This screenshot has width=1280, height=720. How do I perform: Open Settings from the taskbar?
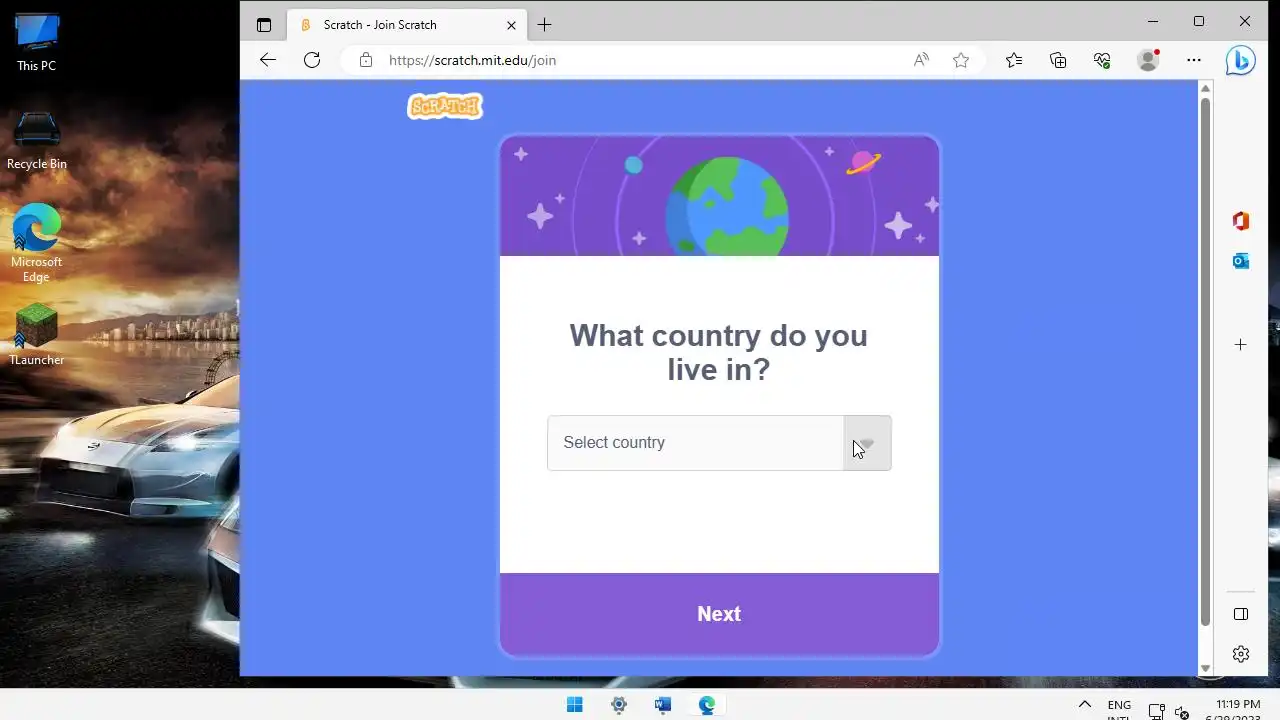coord(619,705)
